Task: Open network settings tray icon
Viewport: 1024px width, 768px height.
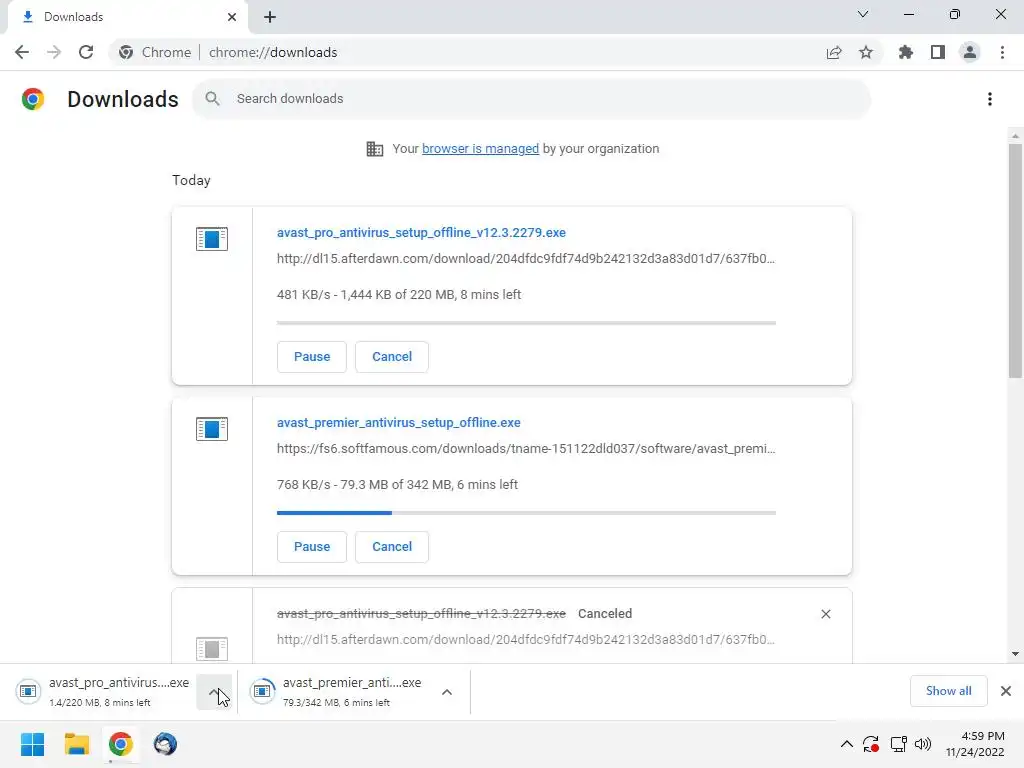Action: (899, 744)
